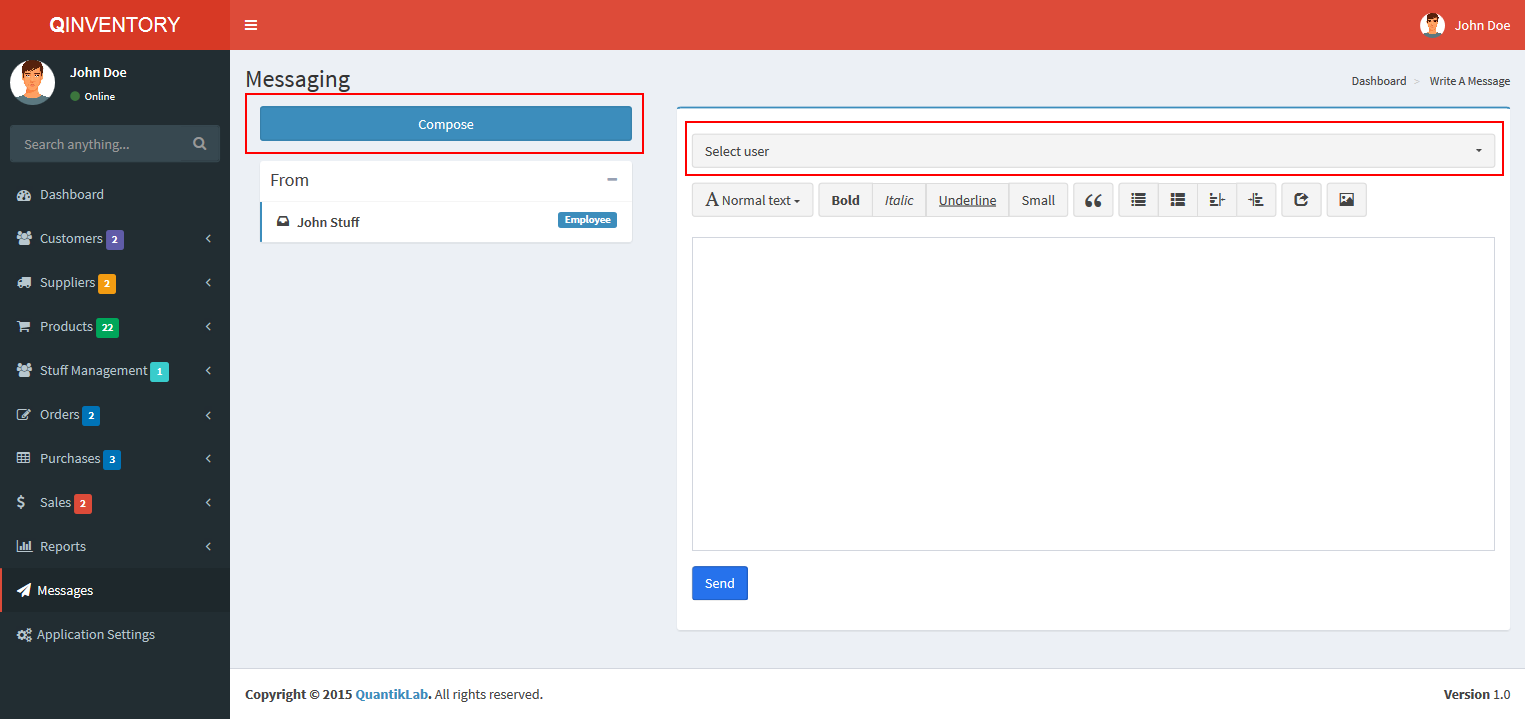This screenshot has height=719, width=1525.
Task: Click the Products cart icon
Action: (24, 327)
